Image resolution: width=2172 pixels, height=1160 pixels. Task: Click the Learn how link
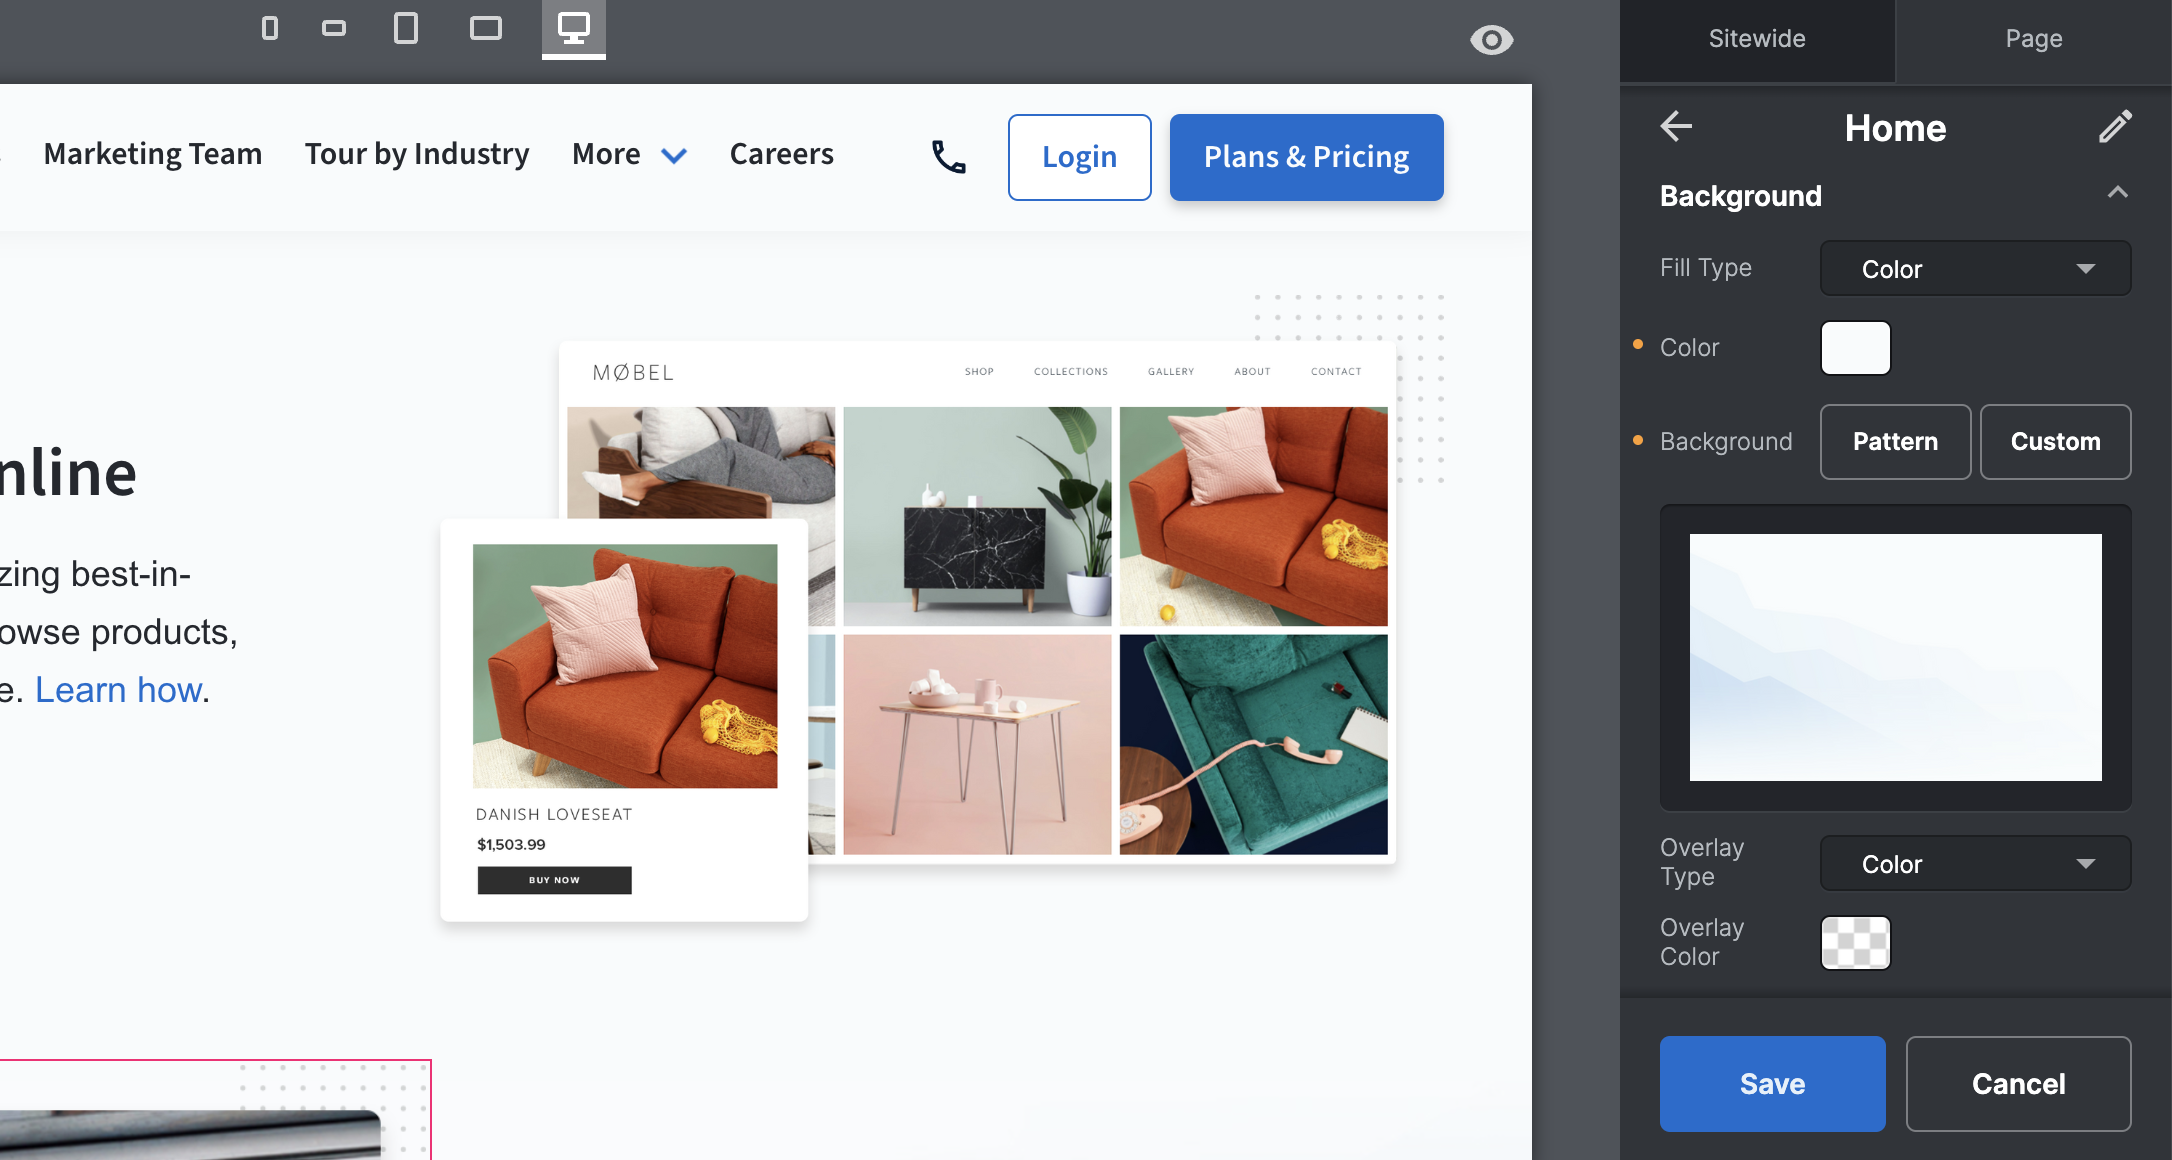click(119, 690)
